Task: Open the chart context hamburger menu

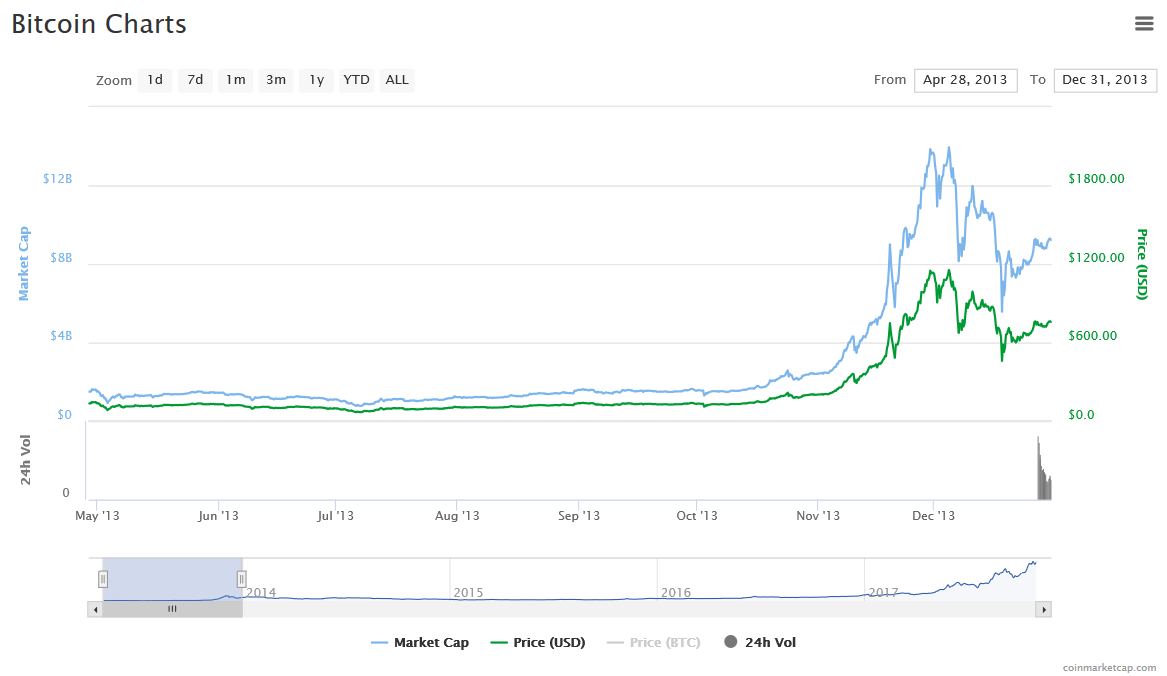Action: [1144, 24]
